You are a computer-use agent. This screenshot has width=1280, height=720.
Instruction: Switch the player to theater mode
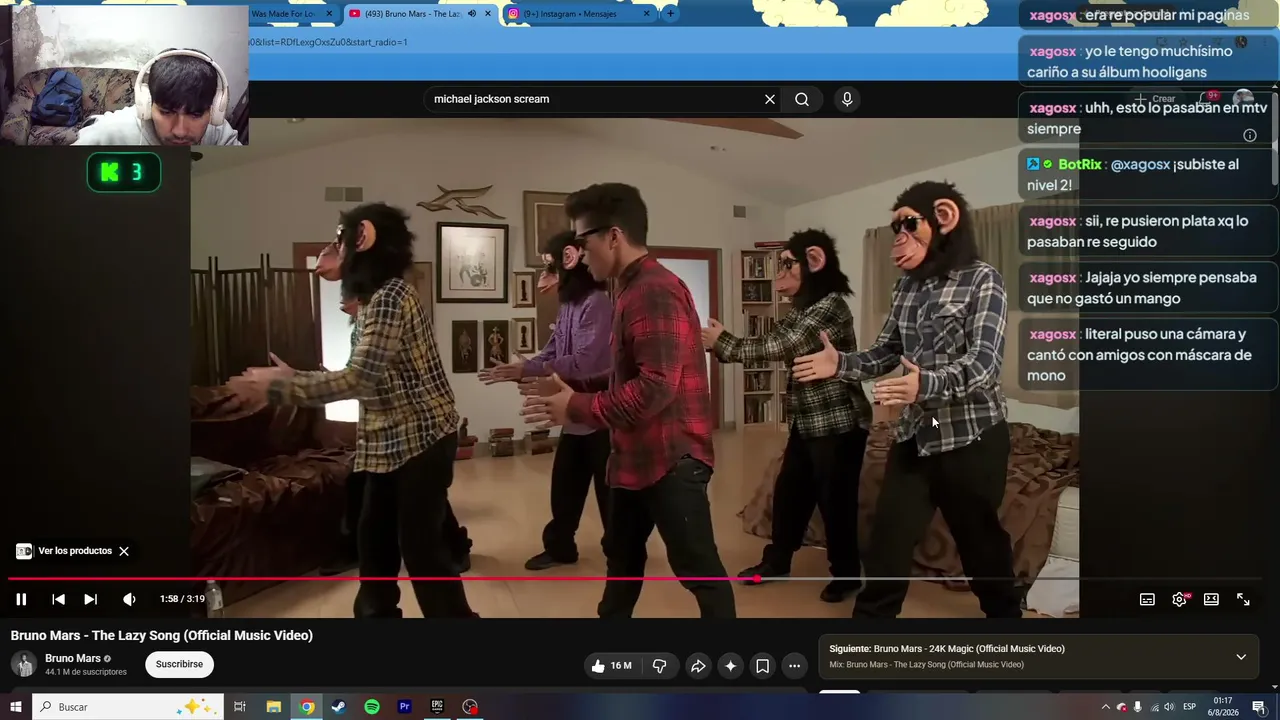point(1211,599)
